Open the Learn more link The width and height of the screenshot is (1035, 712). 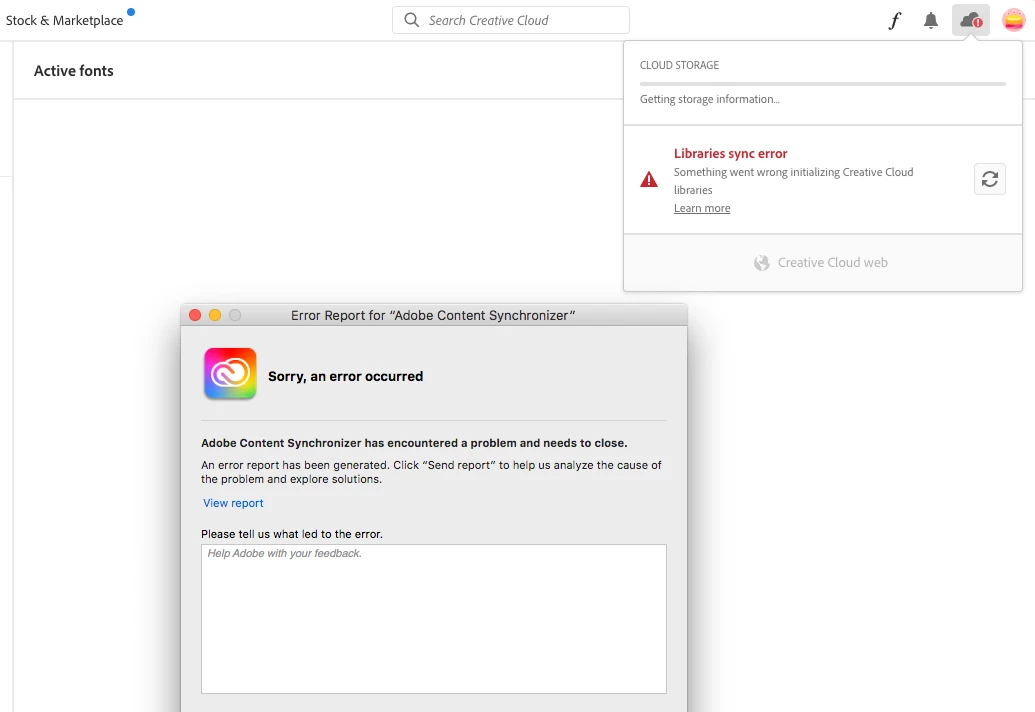[702, 208]
